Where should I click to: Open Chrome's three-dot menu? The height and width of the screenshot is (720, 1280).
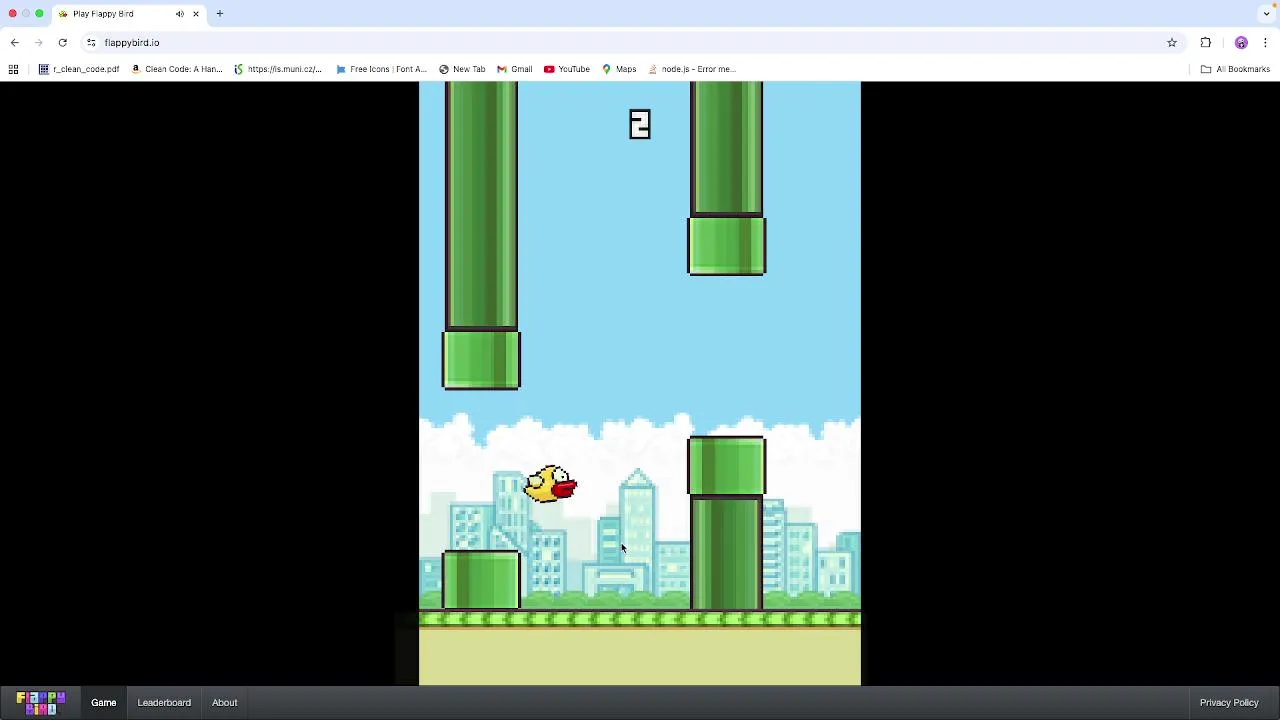1265,43
